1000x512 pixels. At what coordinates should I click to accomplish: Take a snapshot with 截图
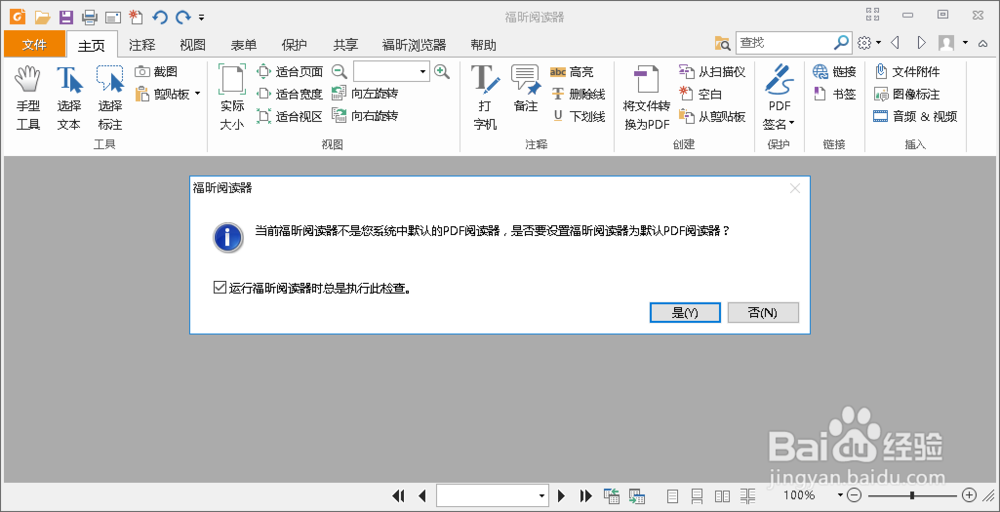click(156, 72)
